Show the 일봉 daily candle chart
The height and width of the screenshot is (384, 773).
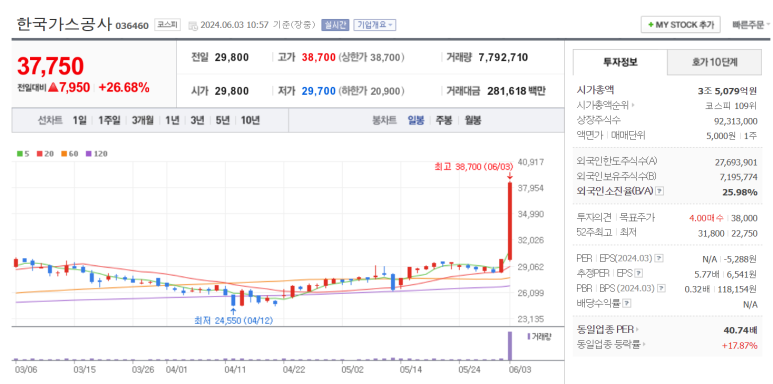416,120
